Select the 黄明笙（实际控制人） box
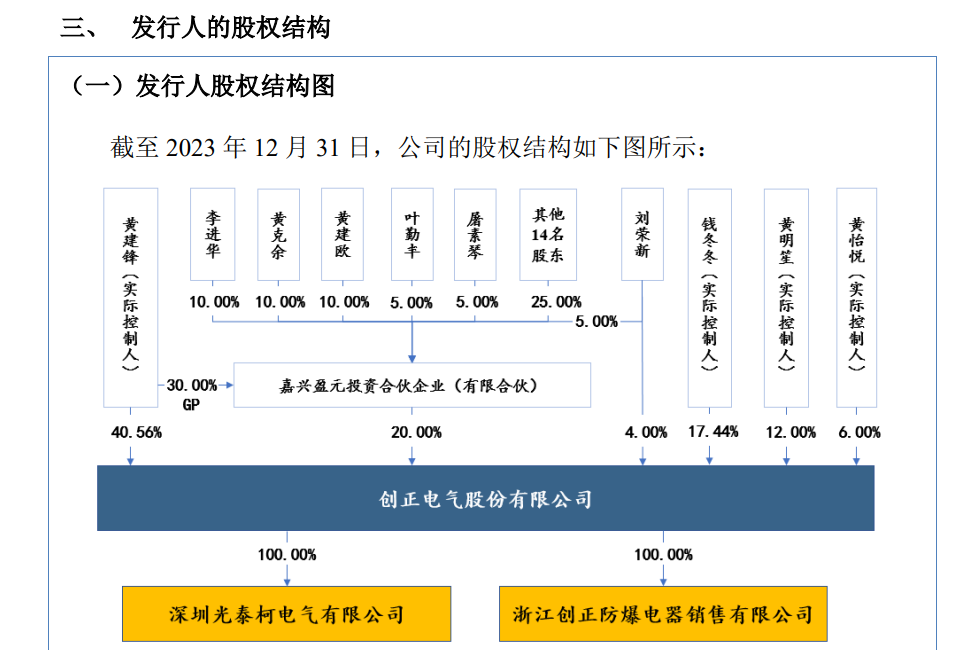The image size is (977, 650). pos(786,298)
